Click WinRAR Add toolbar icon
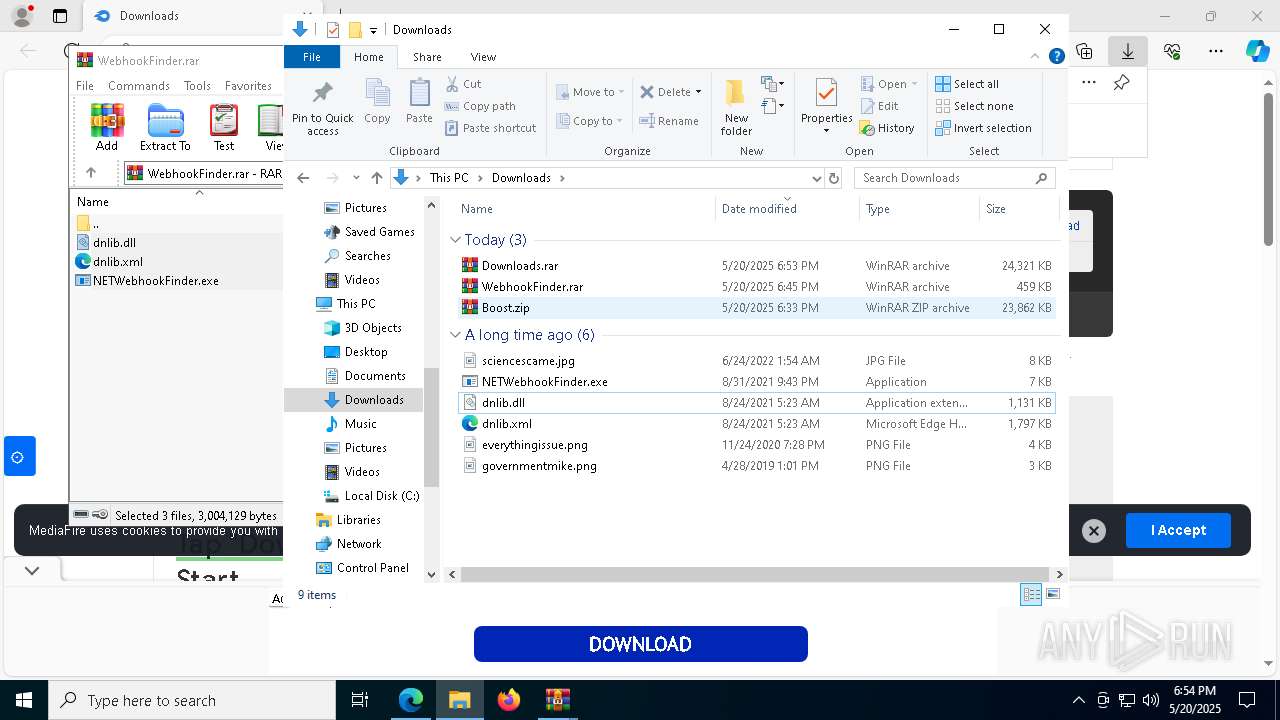The image size is (1280, 720). click(x=107, y=128)
